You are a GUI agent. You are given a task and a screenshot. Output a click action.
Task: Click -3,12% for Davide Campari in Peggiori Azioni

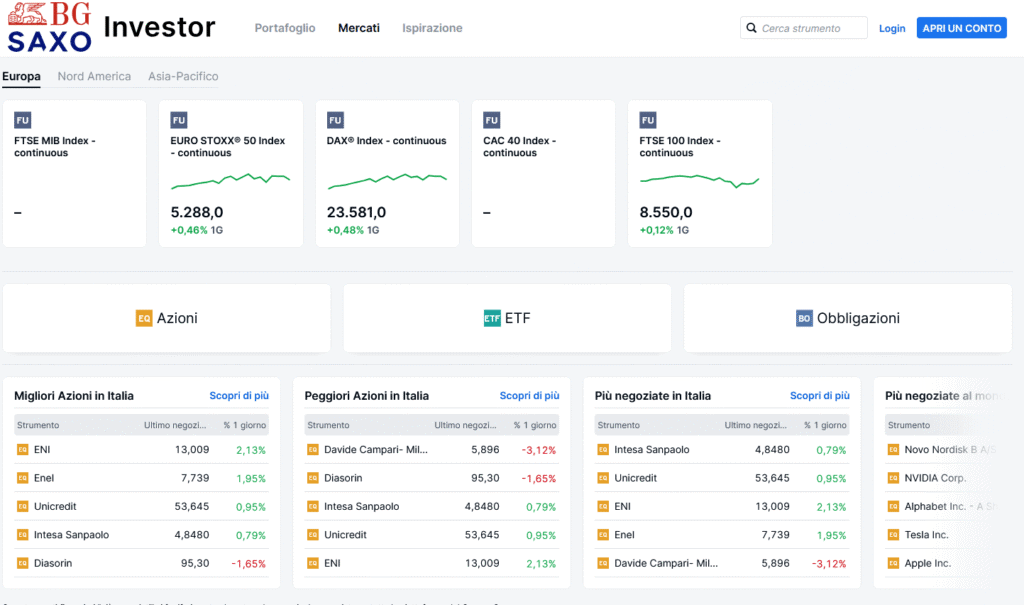click(539, 450)
